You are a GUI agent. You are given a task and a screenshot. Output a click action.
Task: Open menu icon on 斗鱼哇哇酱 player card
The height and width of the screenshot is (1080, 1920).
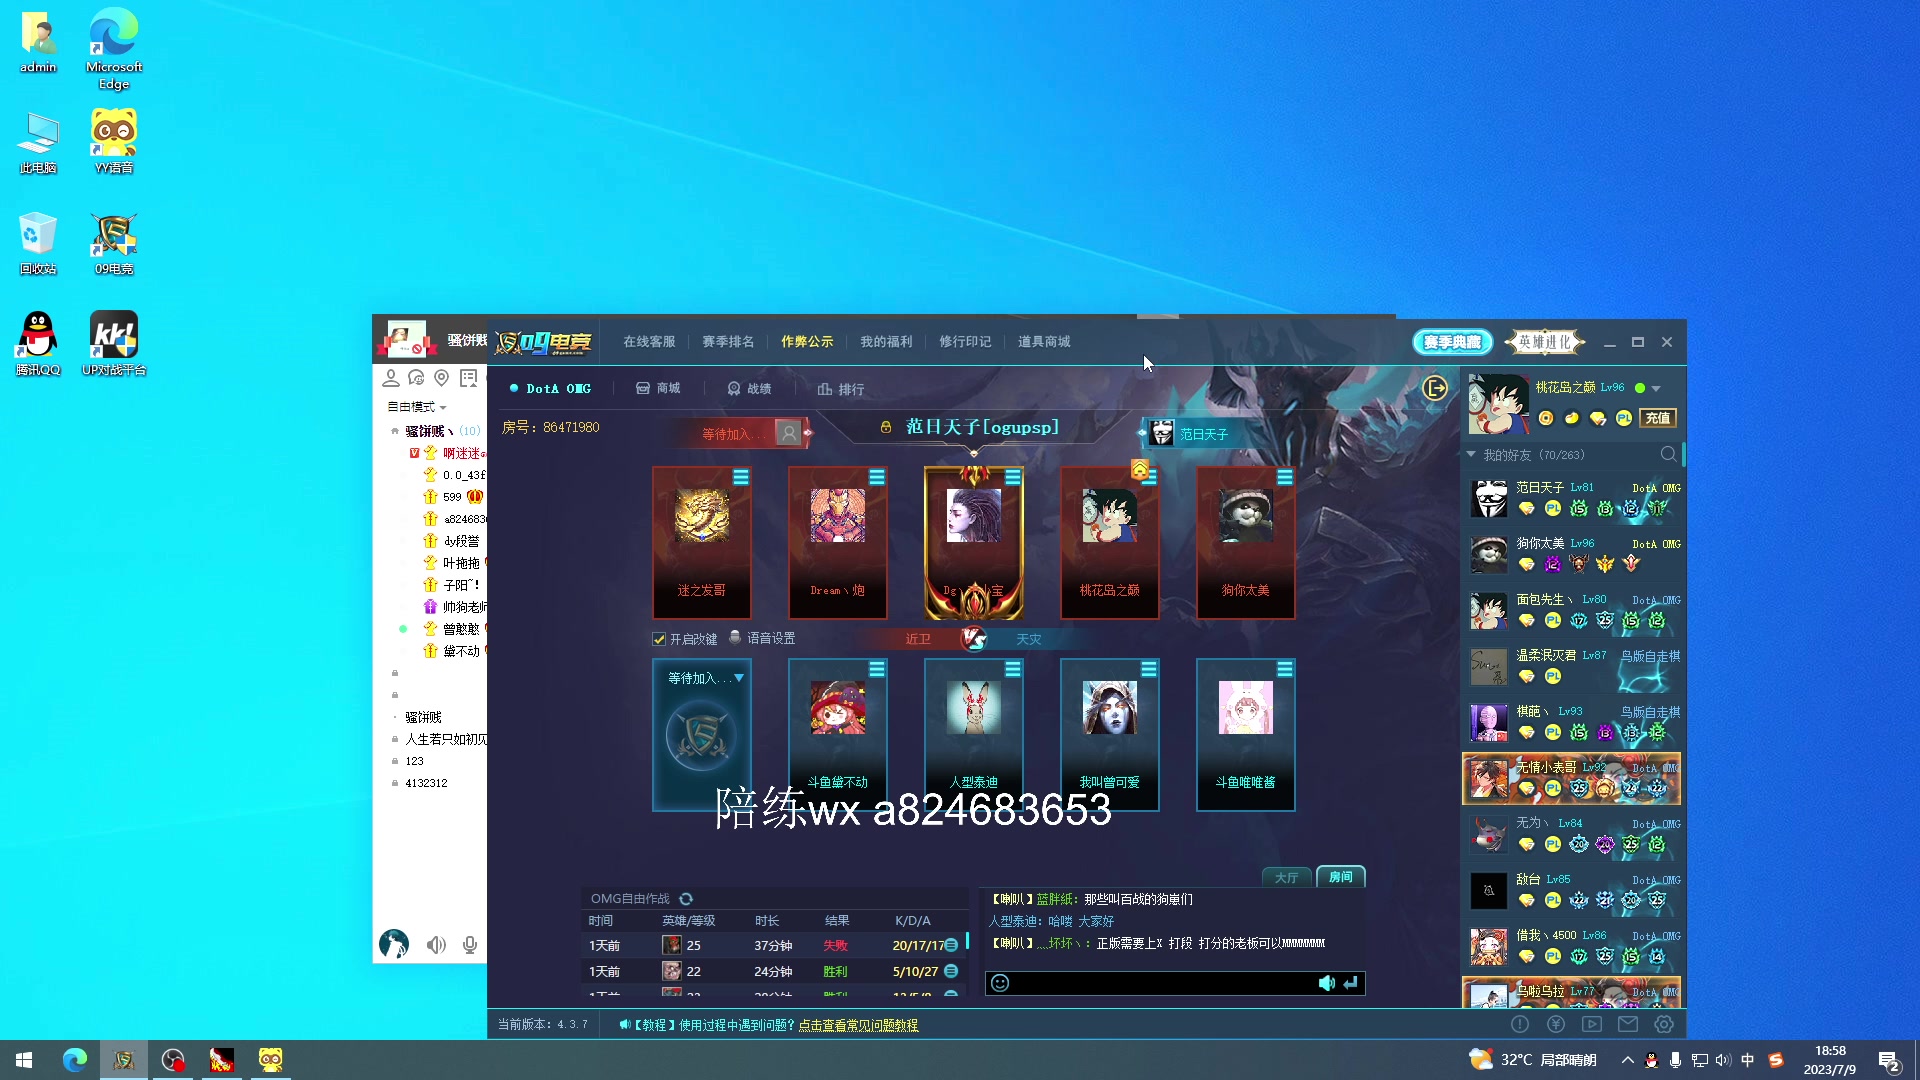[x=1285, y=669]
